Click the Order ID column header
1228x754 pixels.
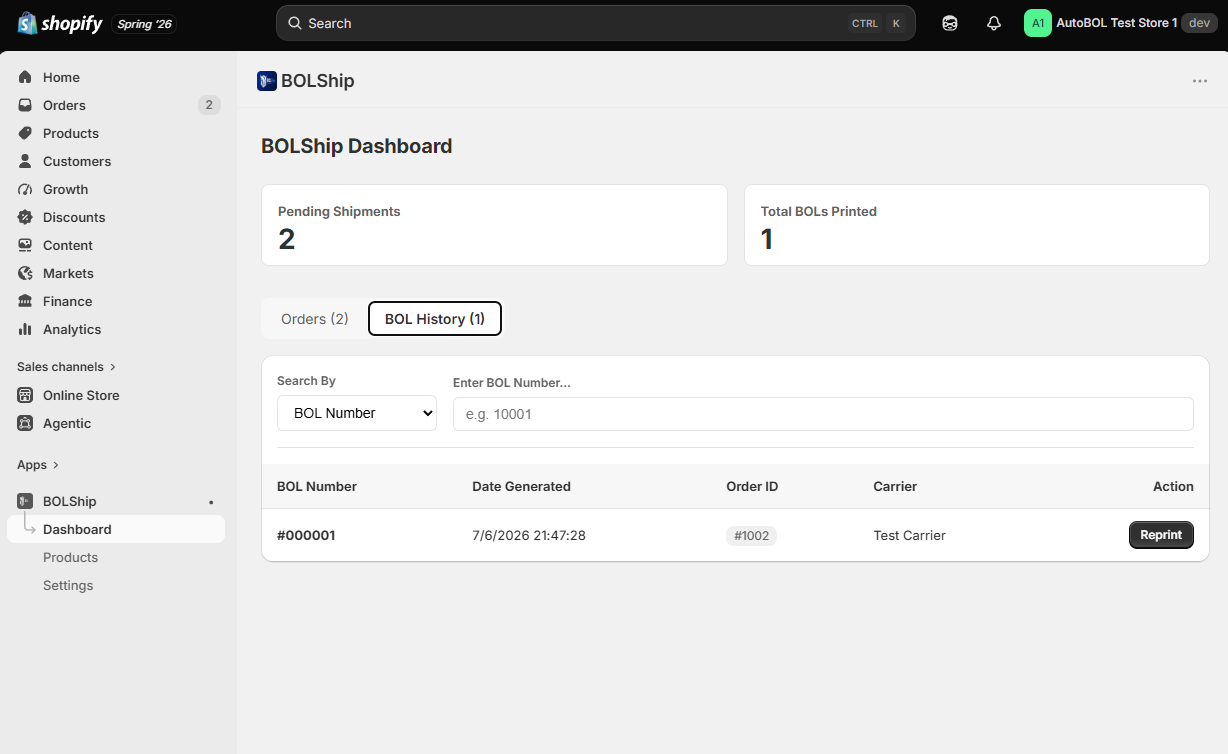(x=752, y=486)
